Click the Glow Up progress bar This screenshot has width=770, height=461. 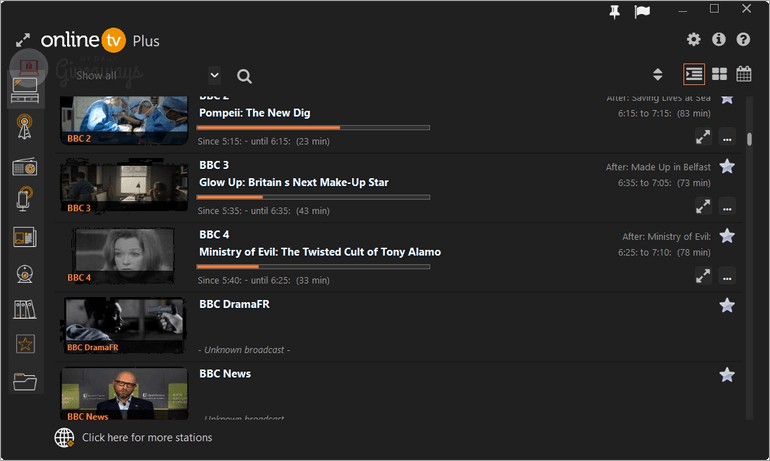click(x=313, y=197)
